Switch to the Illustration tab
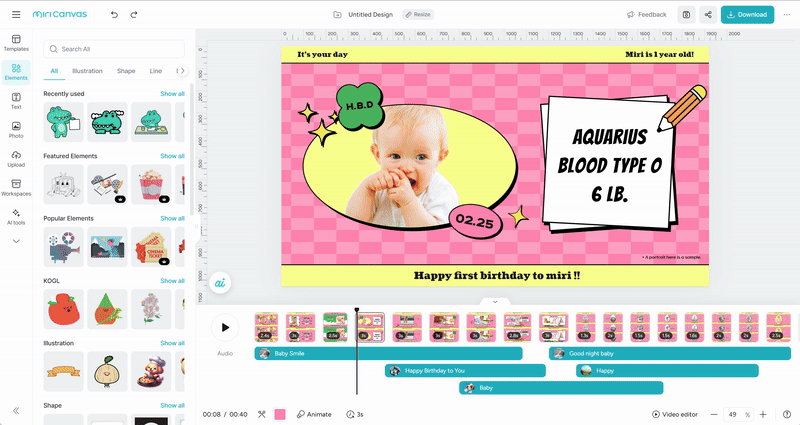The image size is (800, 425). pos(87,71)
